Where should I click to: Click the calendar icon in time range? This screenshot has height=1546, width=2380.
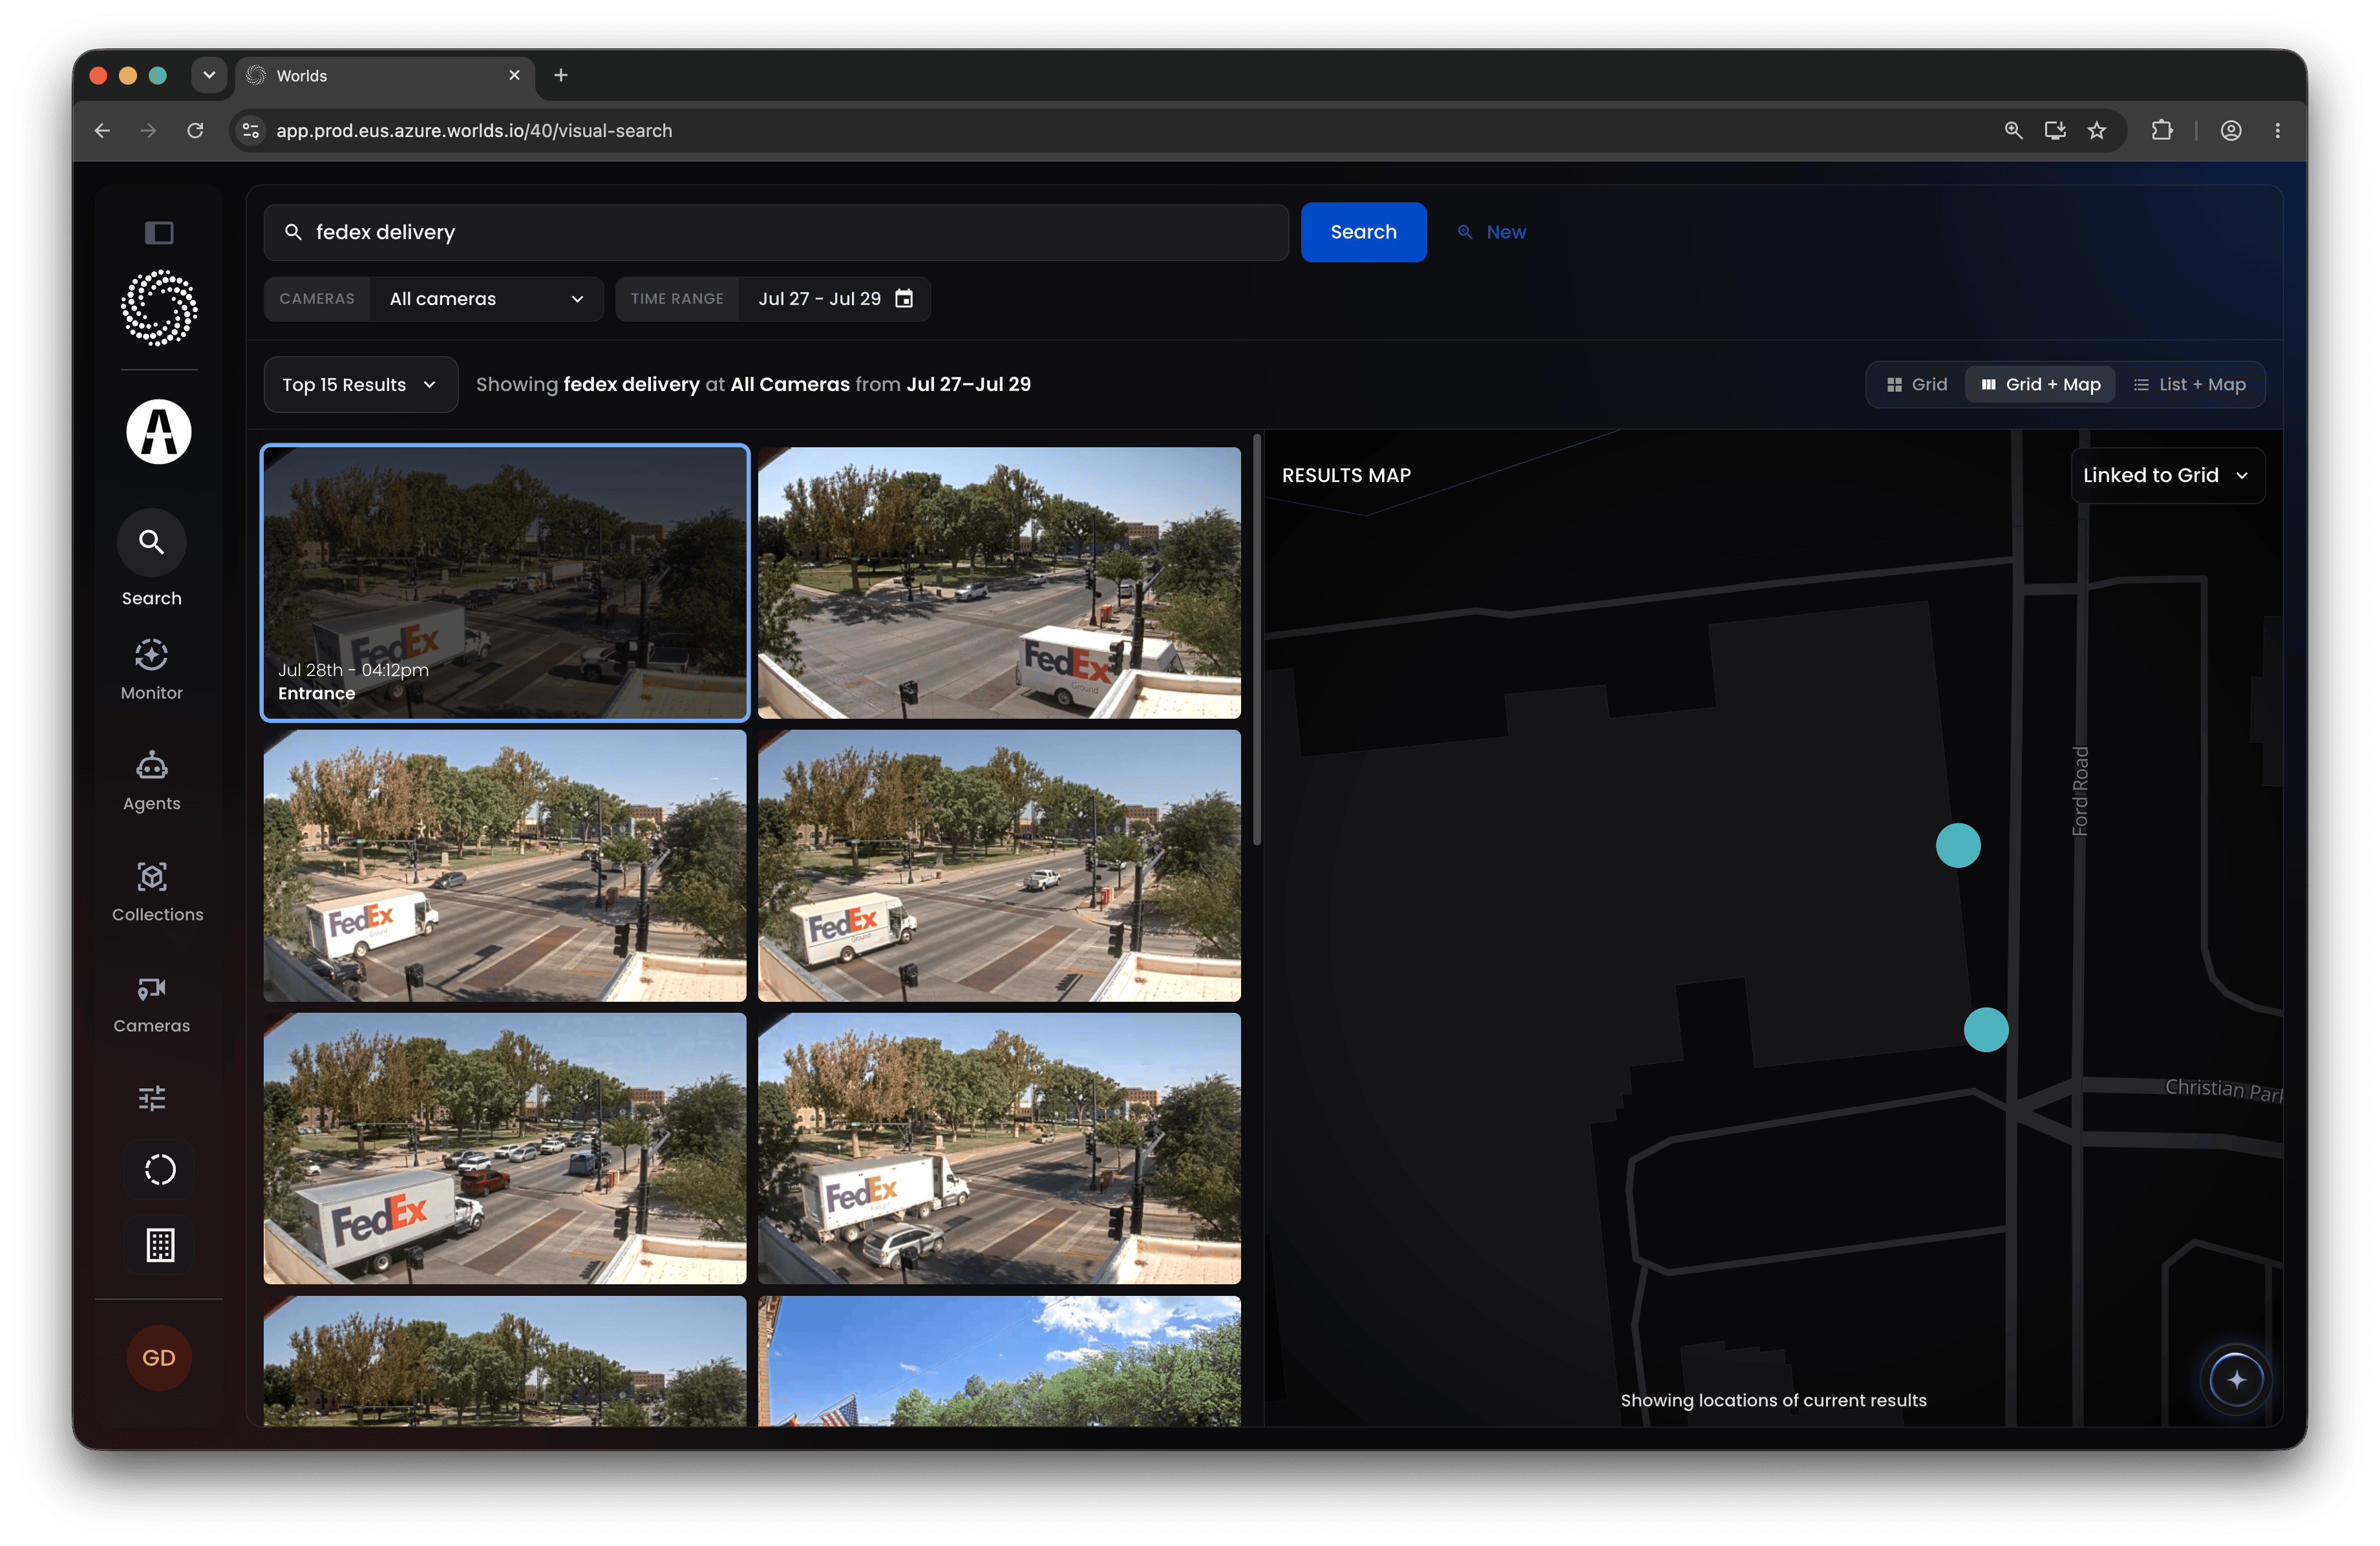tap(904, 299)
